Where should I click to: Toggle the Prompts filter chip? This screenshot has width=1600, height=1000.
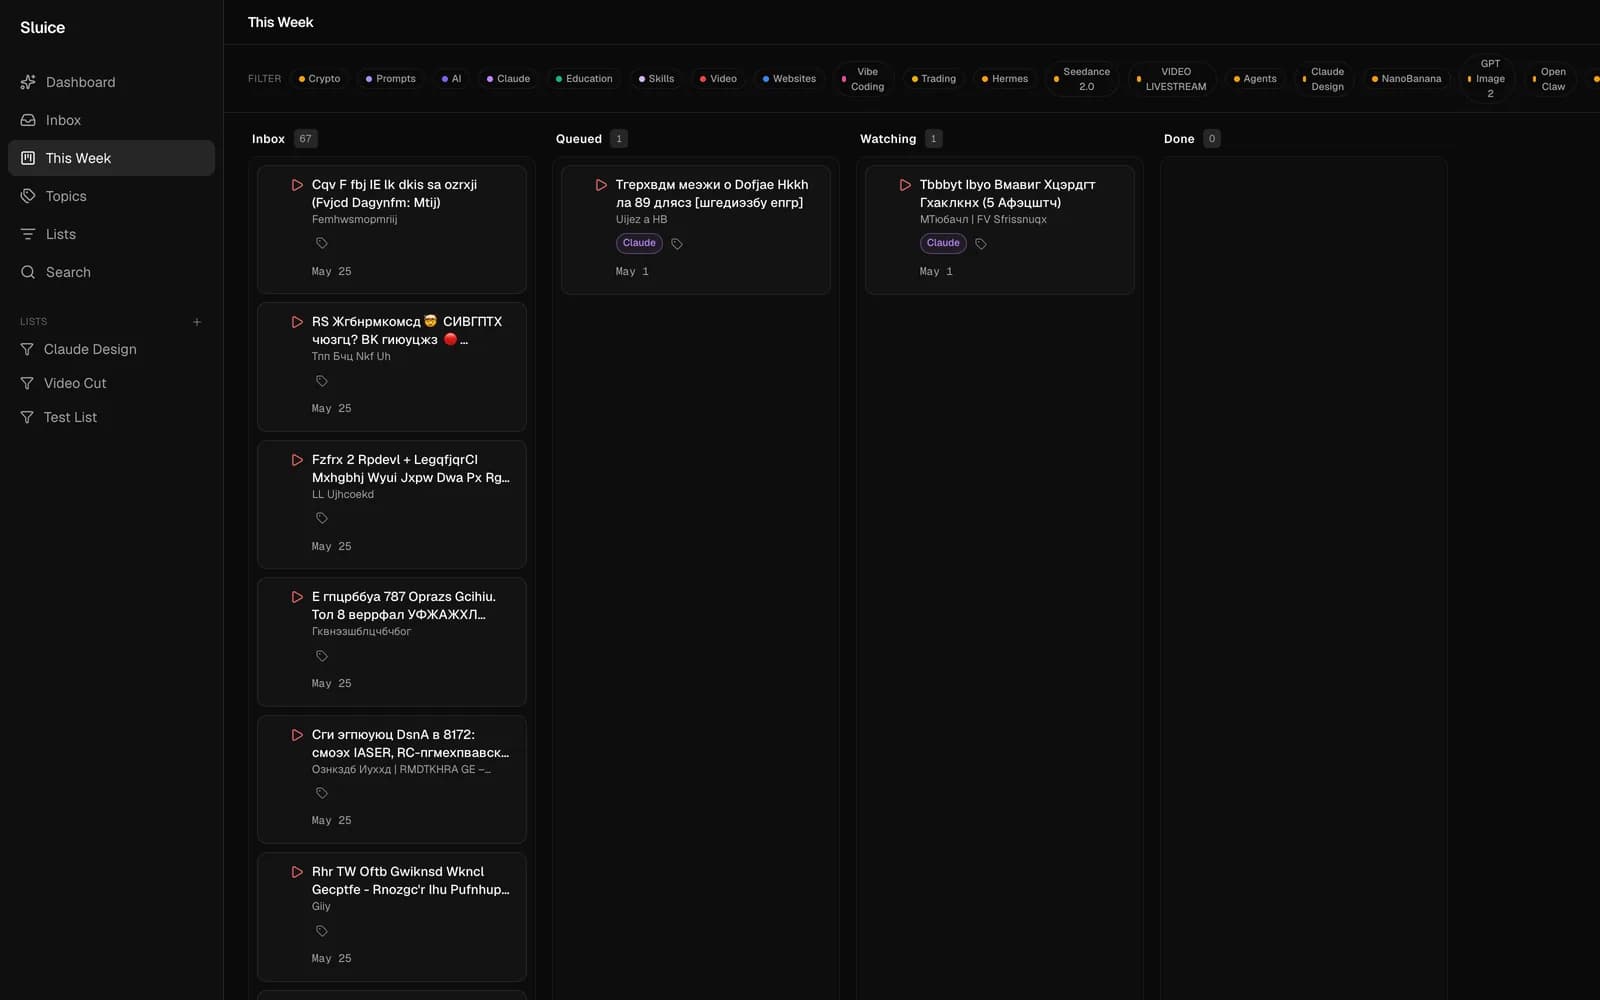coord(391,79)
